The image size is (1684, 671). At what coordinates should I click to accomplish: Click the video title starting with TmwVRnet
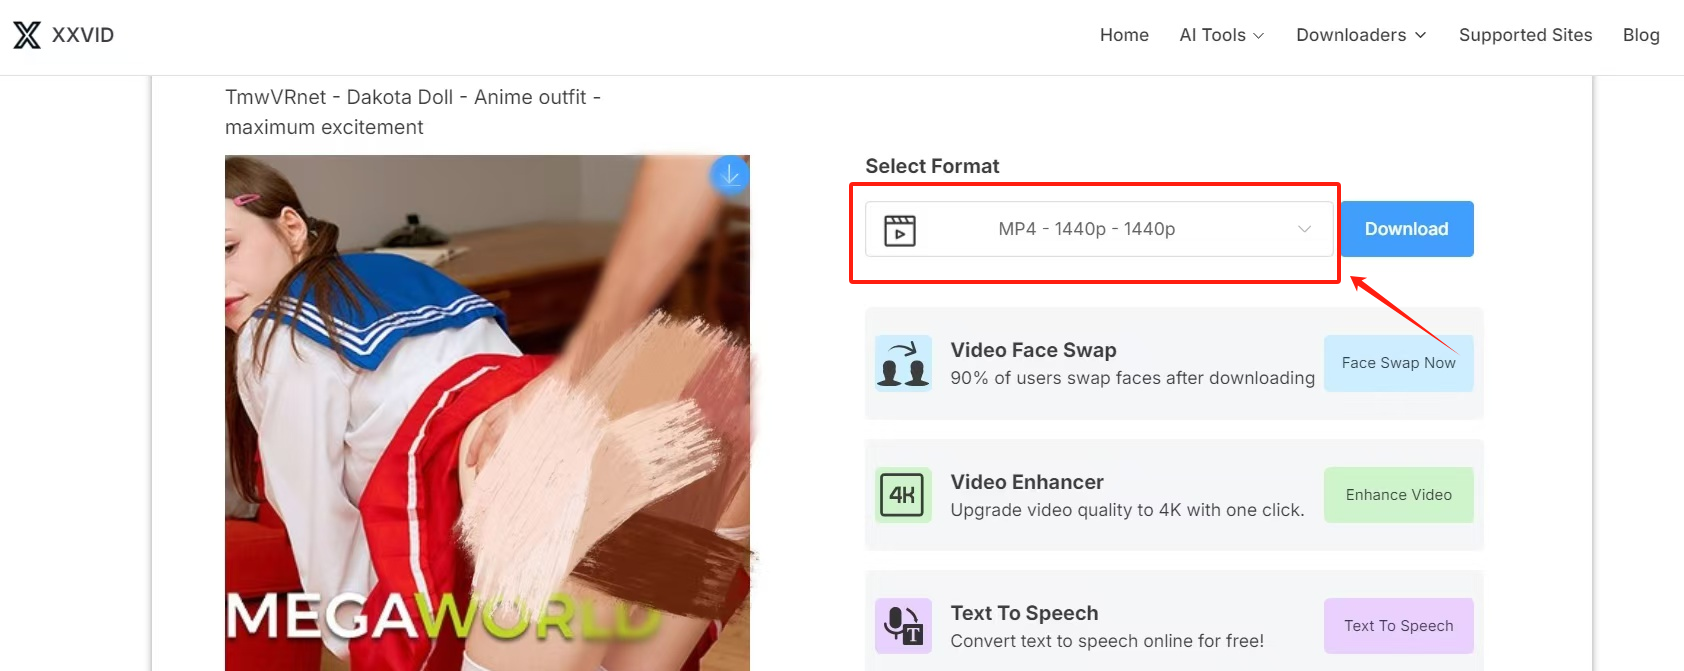click(412, 112)
